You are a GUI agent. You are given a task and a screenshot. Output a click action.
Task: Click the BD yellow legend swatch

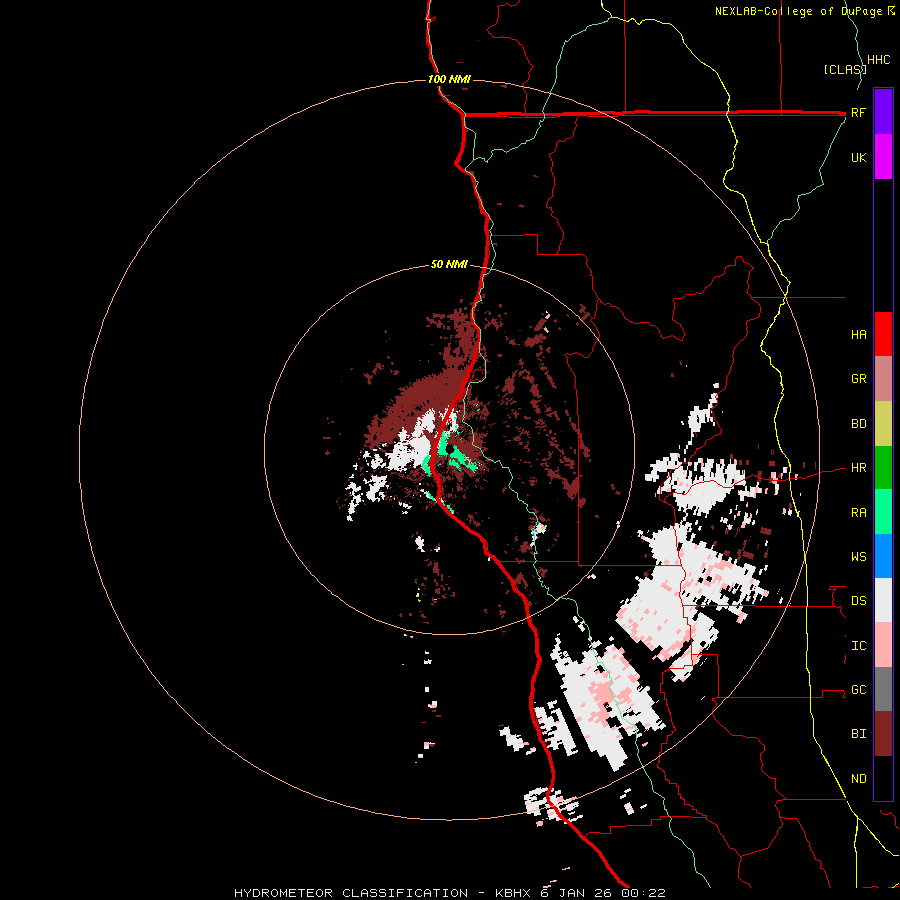(x=883, y=424)
